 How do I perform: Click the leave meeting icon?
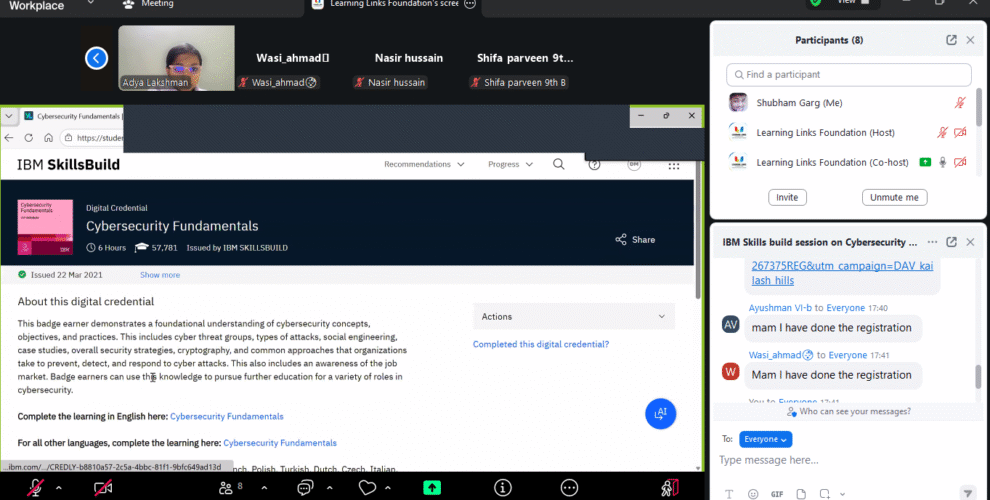pos(668,487)
